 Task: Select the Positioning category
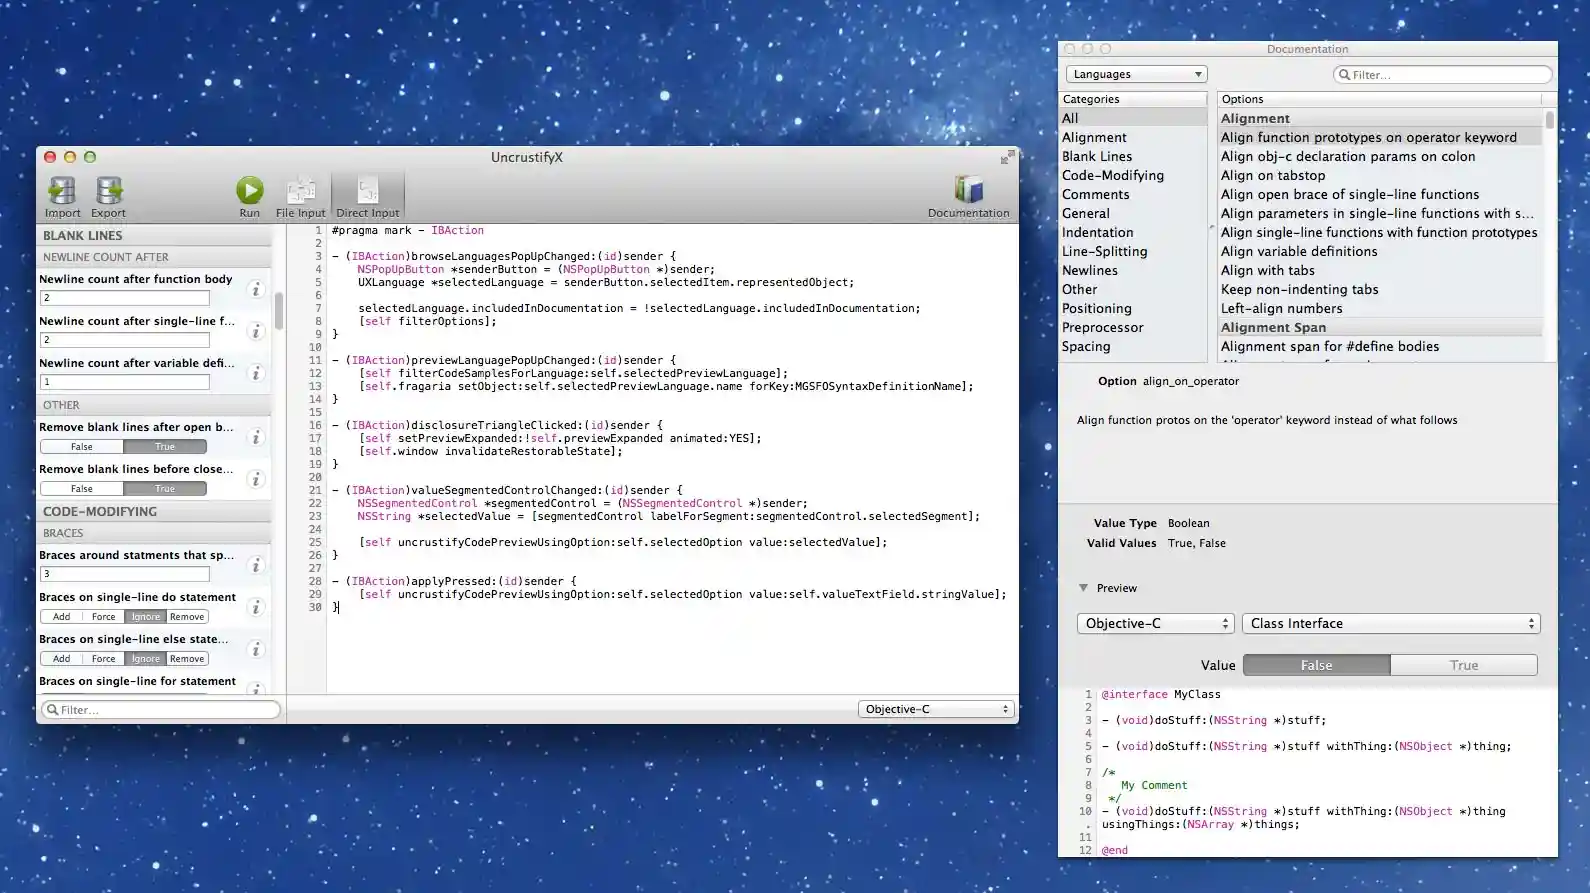(1133, 308)
